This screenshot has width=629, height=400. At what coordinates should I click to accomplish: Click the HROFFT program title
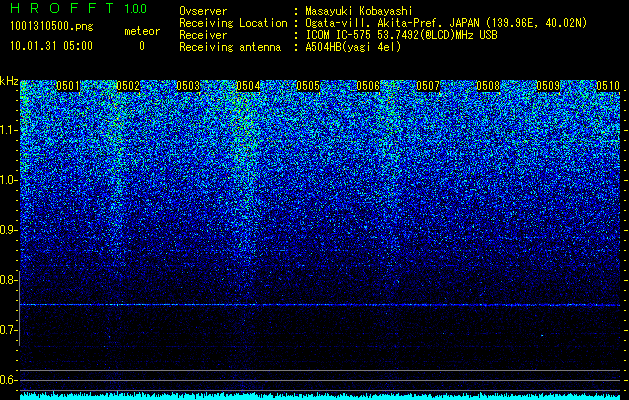click(x=62, y=8)
